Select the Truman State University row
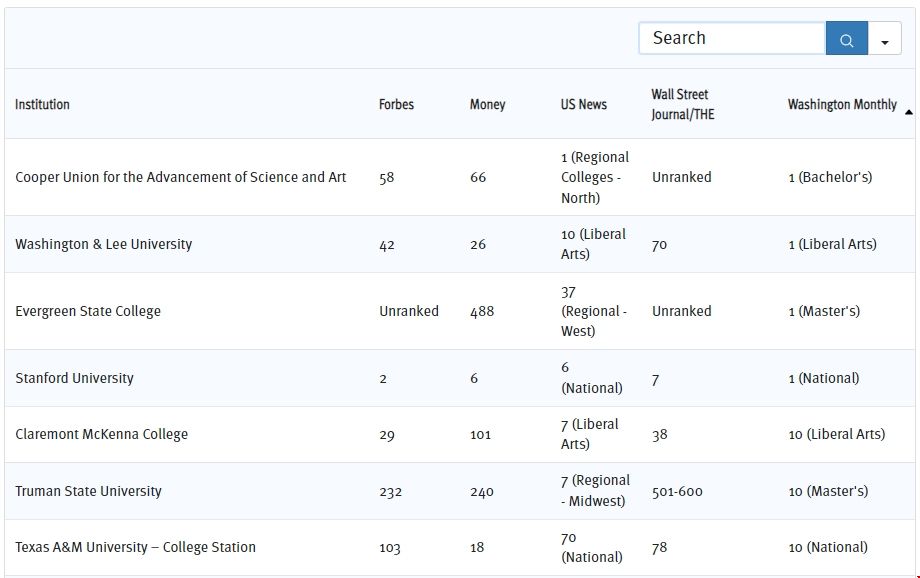 (x=88, y=491)
